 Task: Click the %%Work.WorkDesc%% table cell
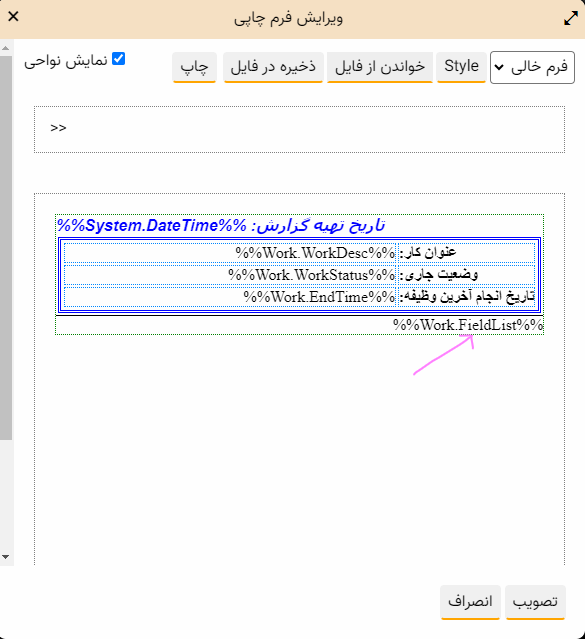click(x=230, y=253)
